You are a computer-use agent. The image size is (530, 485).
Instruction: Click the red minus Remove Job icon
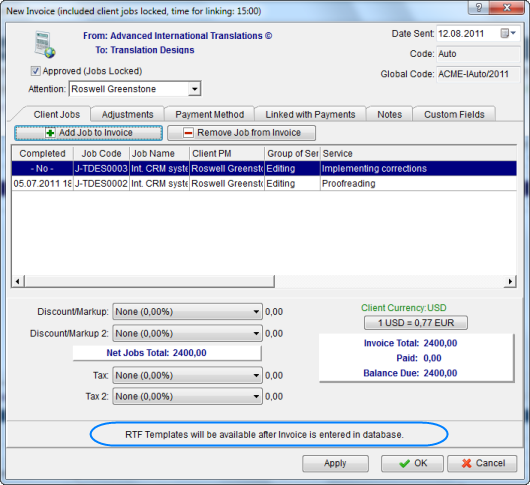point(188,133)
